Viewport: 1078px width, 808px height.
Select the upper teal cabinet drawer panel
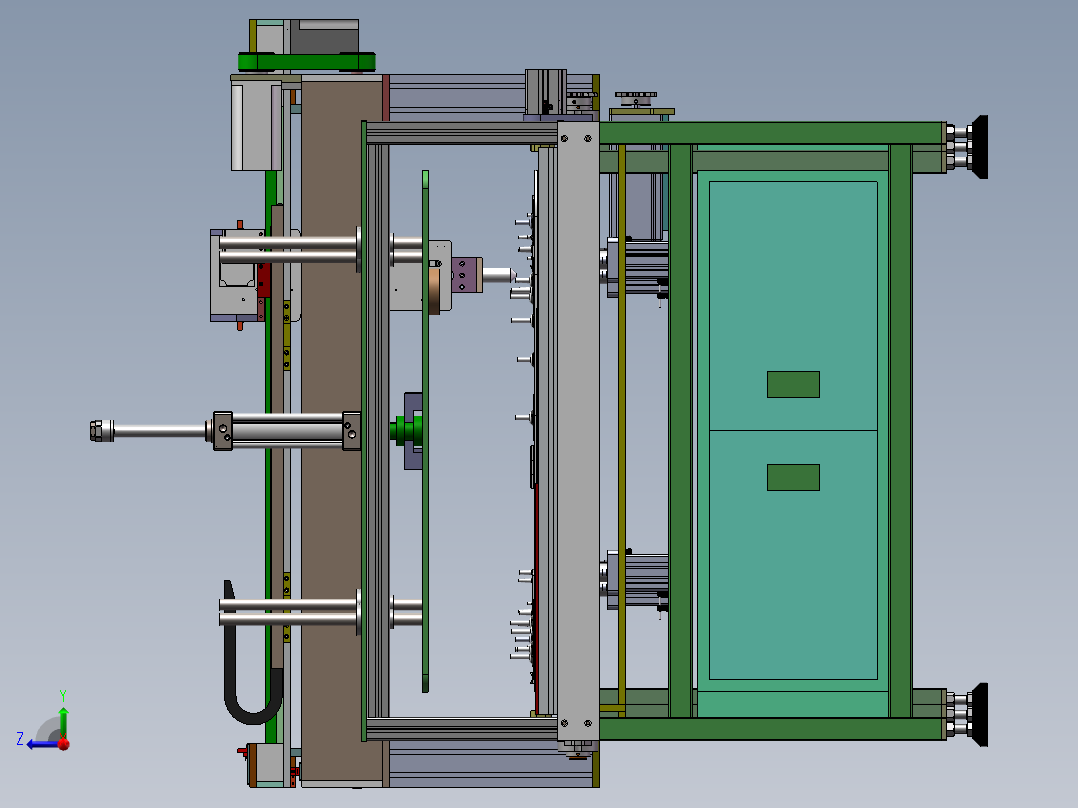point(793,306)
